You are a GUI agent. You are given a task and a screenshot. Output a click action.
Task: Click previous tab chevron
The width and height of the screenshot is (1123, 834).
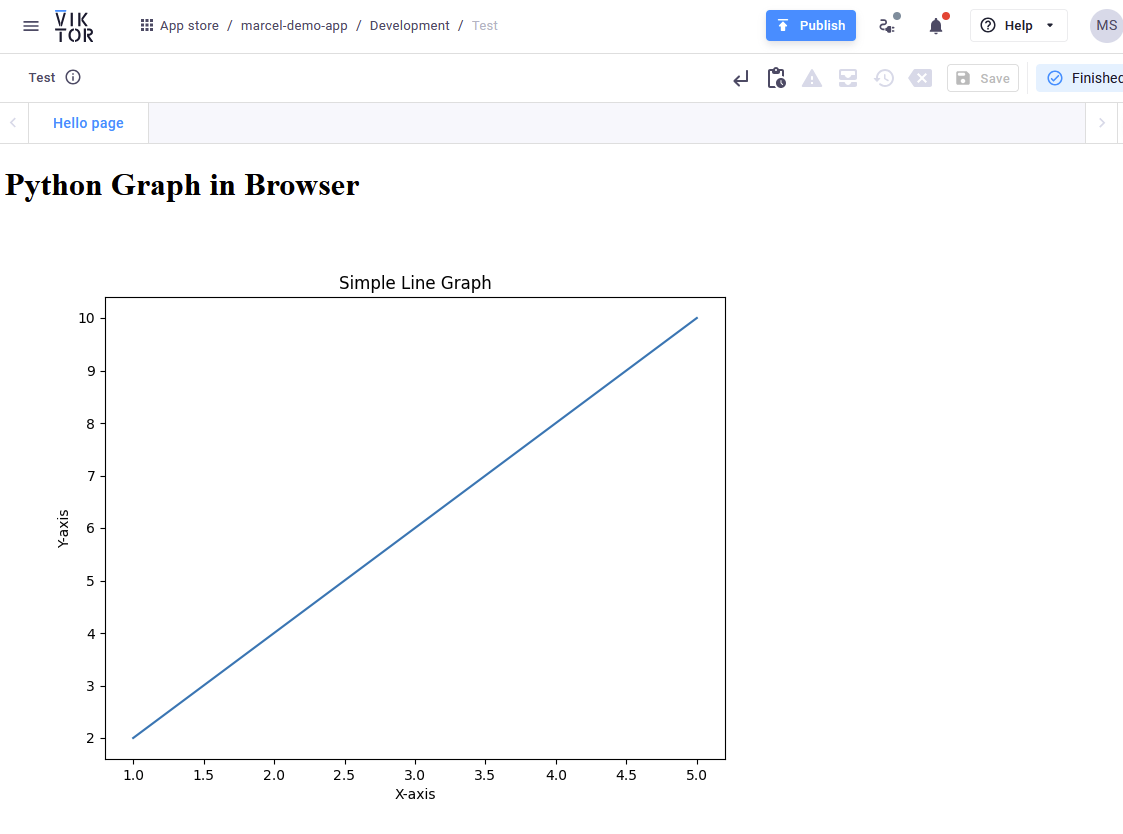pos(13,123)
